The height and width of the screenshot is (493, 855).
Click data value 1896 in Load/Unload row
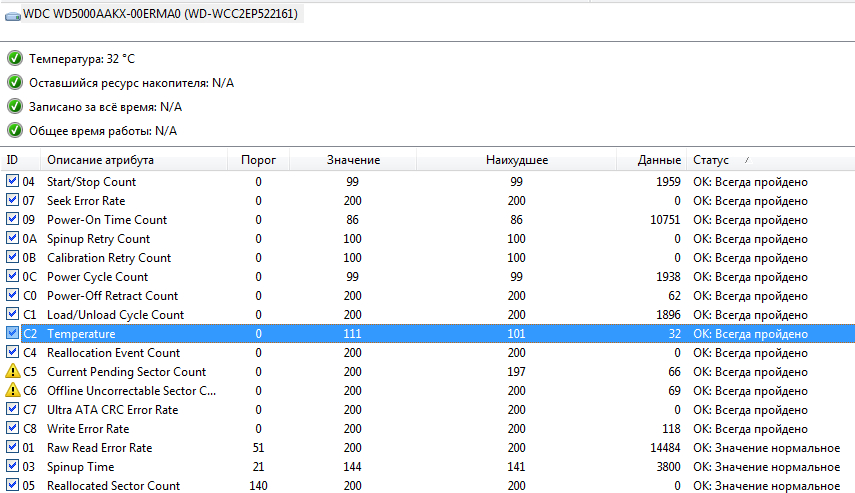click(668, 315)
